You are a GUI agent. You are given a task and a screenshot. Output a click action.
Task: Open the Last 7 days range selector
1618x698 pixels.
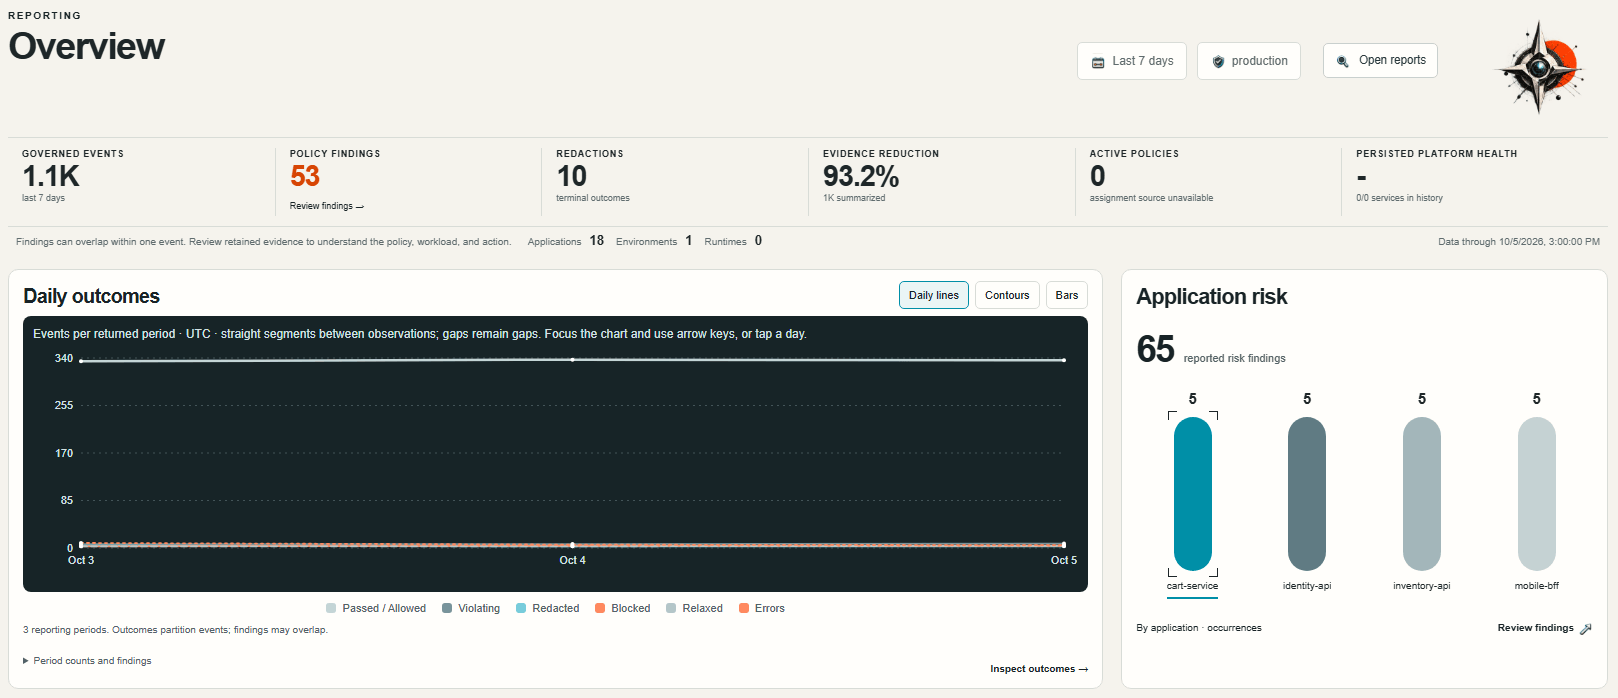[1132, 61]
